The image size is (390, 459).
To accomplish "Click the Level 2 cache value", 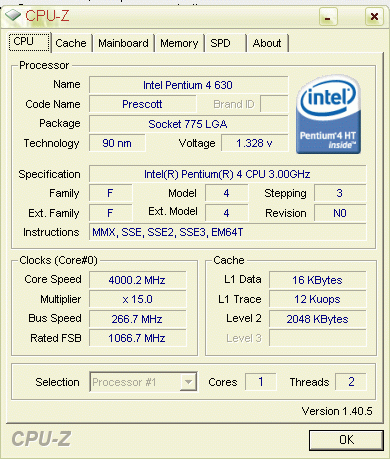I will pos(317,319).
